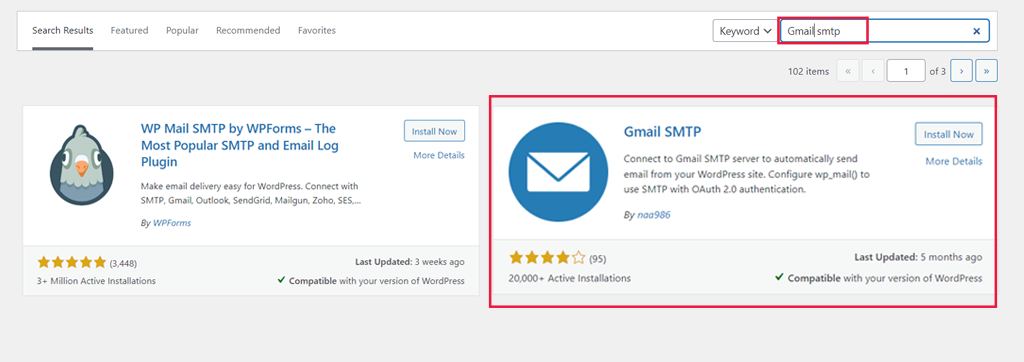
Task: Click the "of 3" total pages text
Action: 938,71
